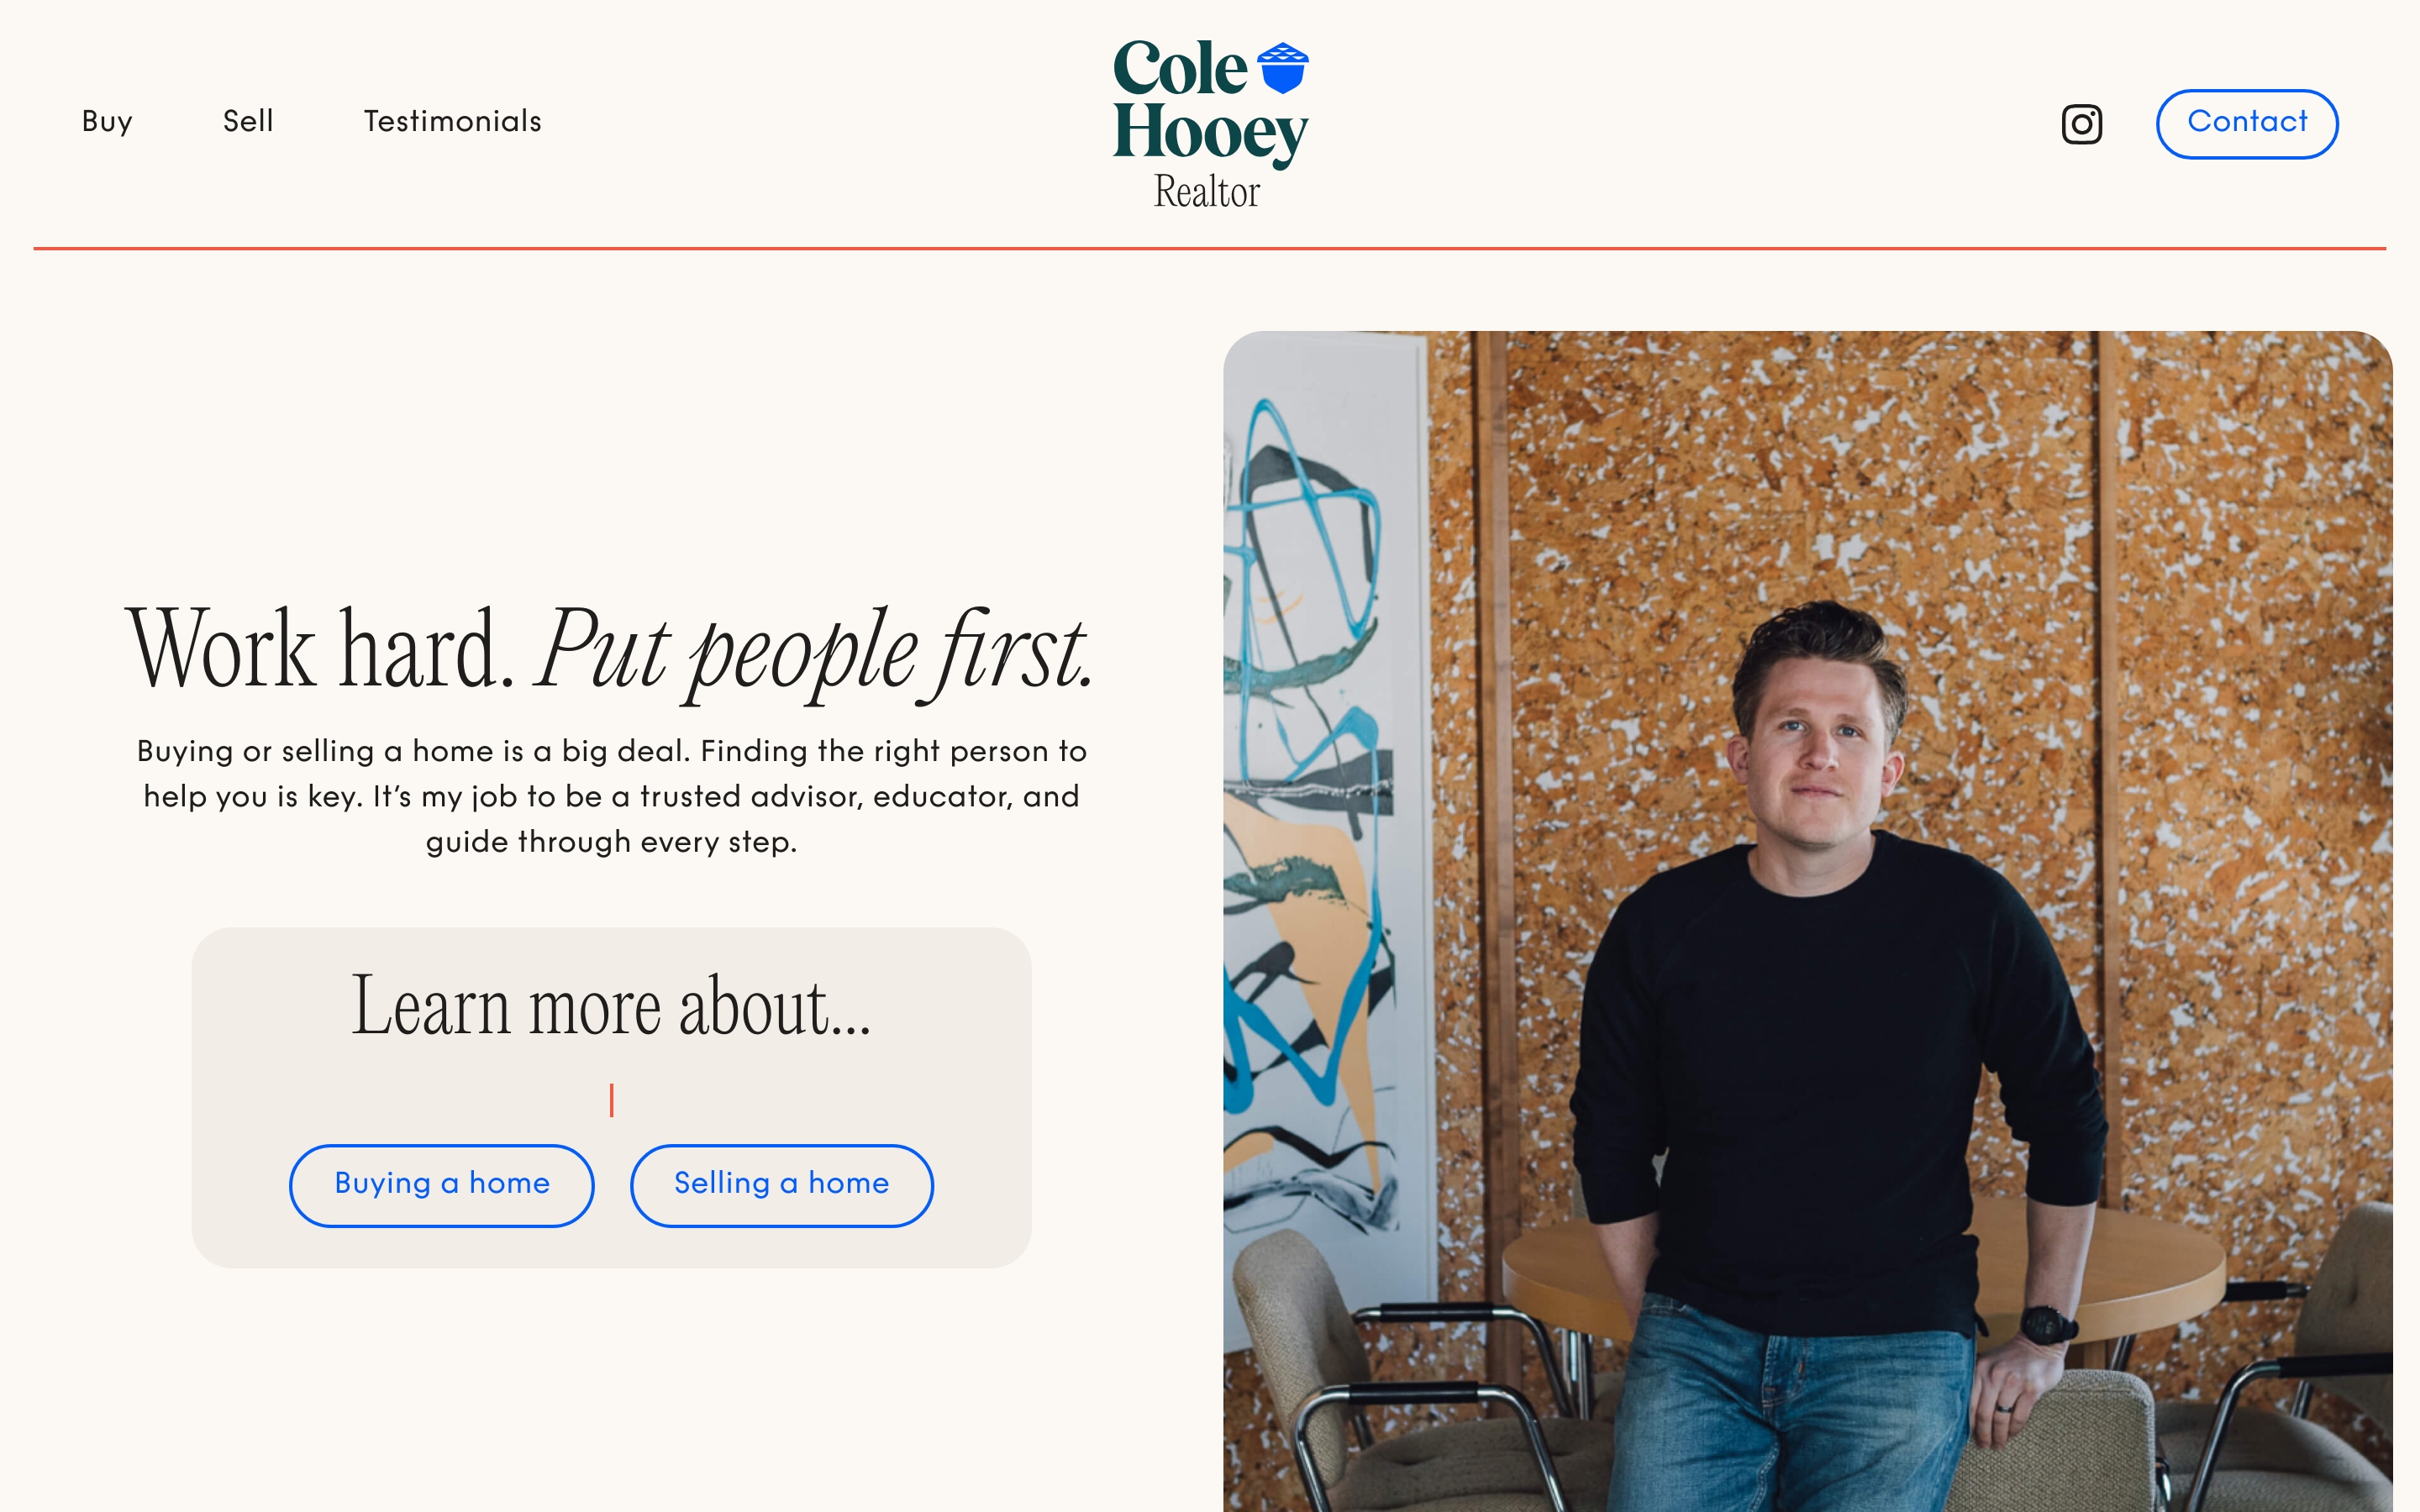Click the "Realtor" text under the logo
Viewport: 2420px width, 1512px height.
(x=1207, y=192)
